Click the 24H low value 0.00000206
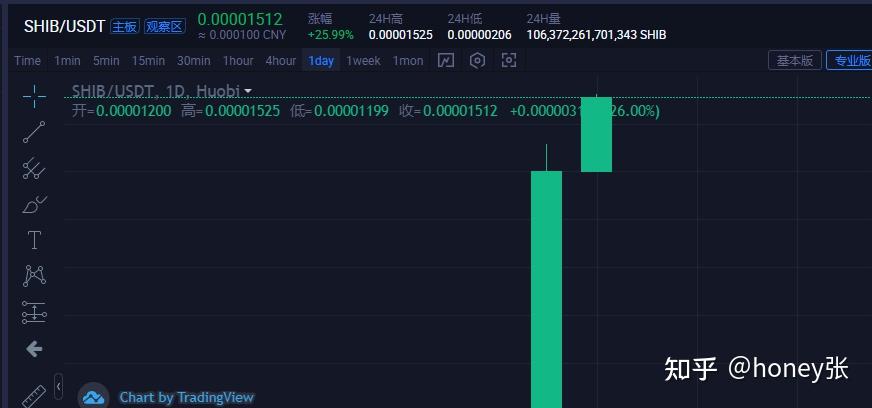Screen dimensions: 872x408 coord(479,35)
